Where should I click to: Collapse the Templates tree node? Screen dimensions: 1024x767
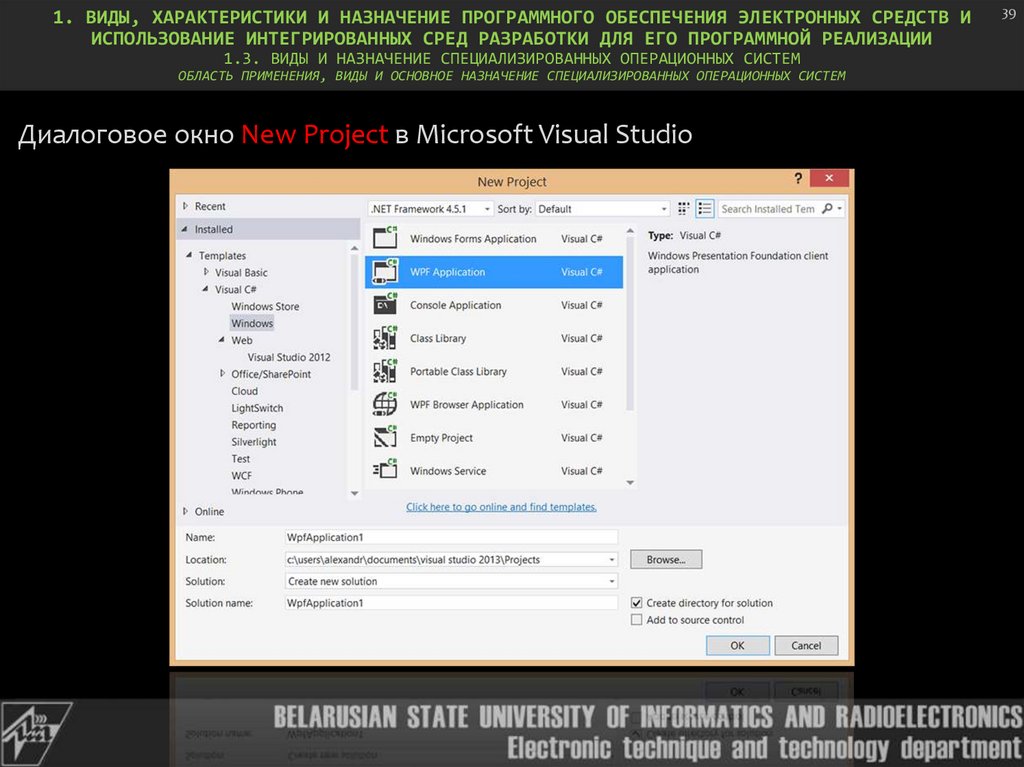pos(189,255)
